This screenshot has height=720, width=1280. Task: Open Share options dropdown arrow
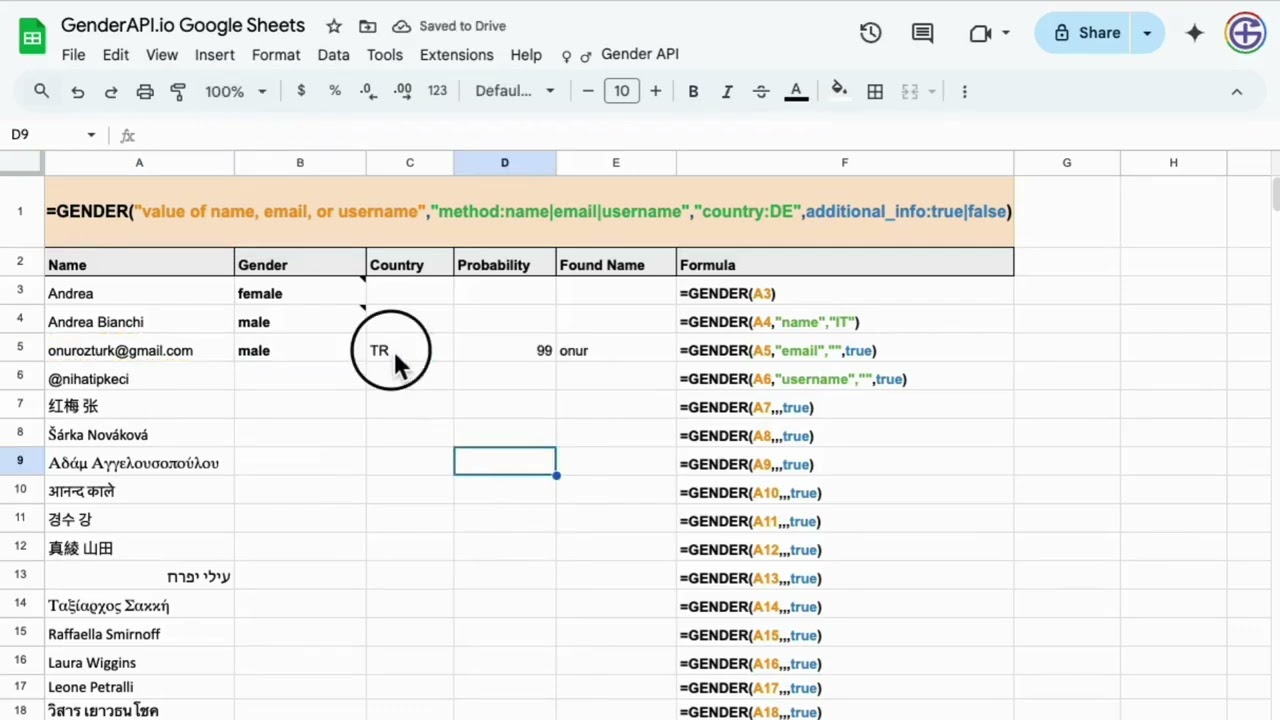pyautogui.click(x=1147, y=33)
